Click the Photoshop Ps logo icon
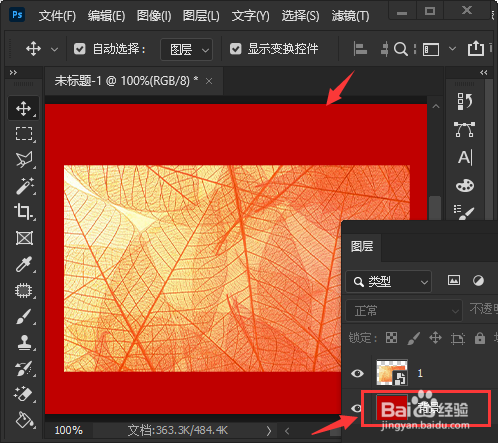This screenshot has height=443, width=498. [17, 15]
